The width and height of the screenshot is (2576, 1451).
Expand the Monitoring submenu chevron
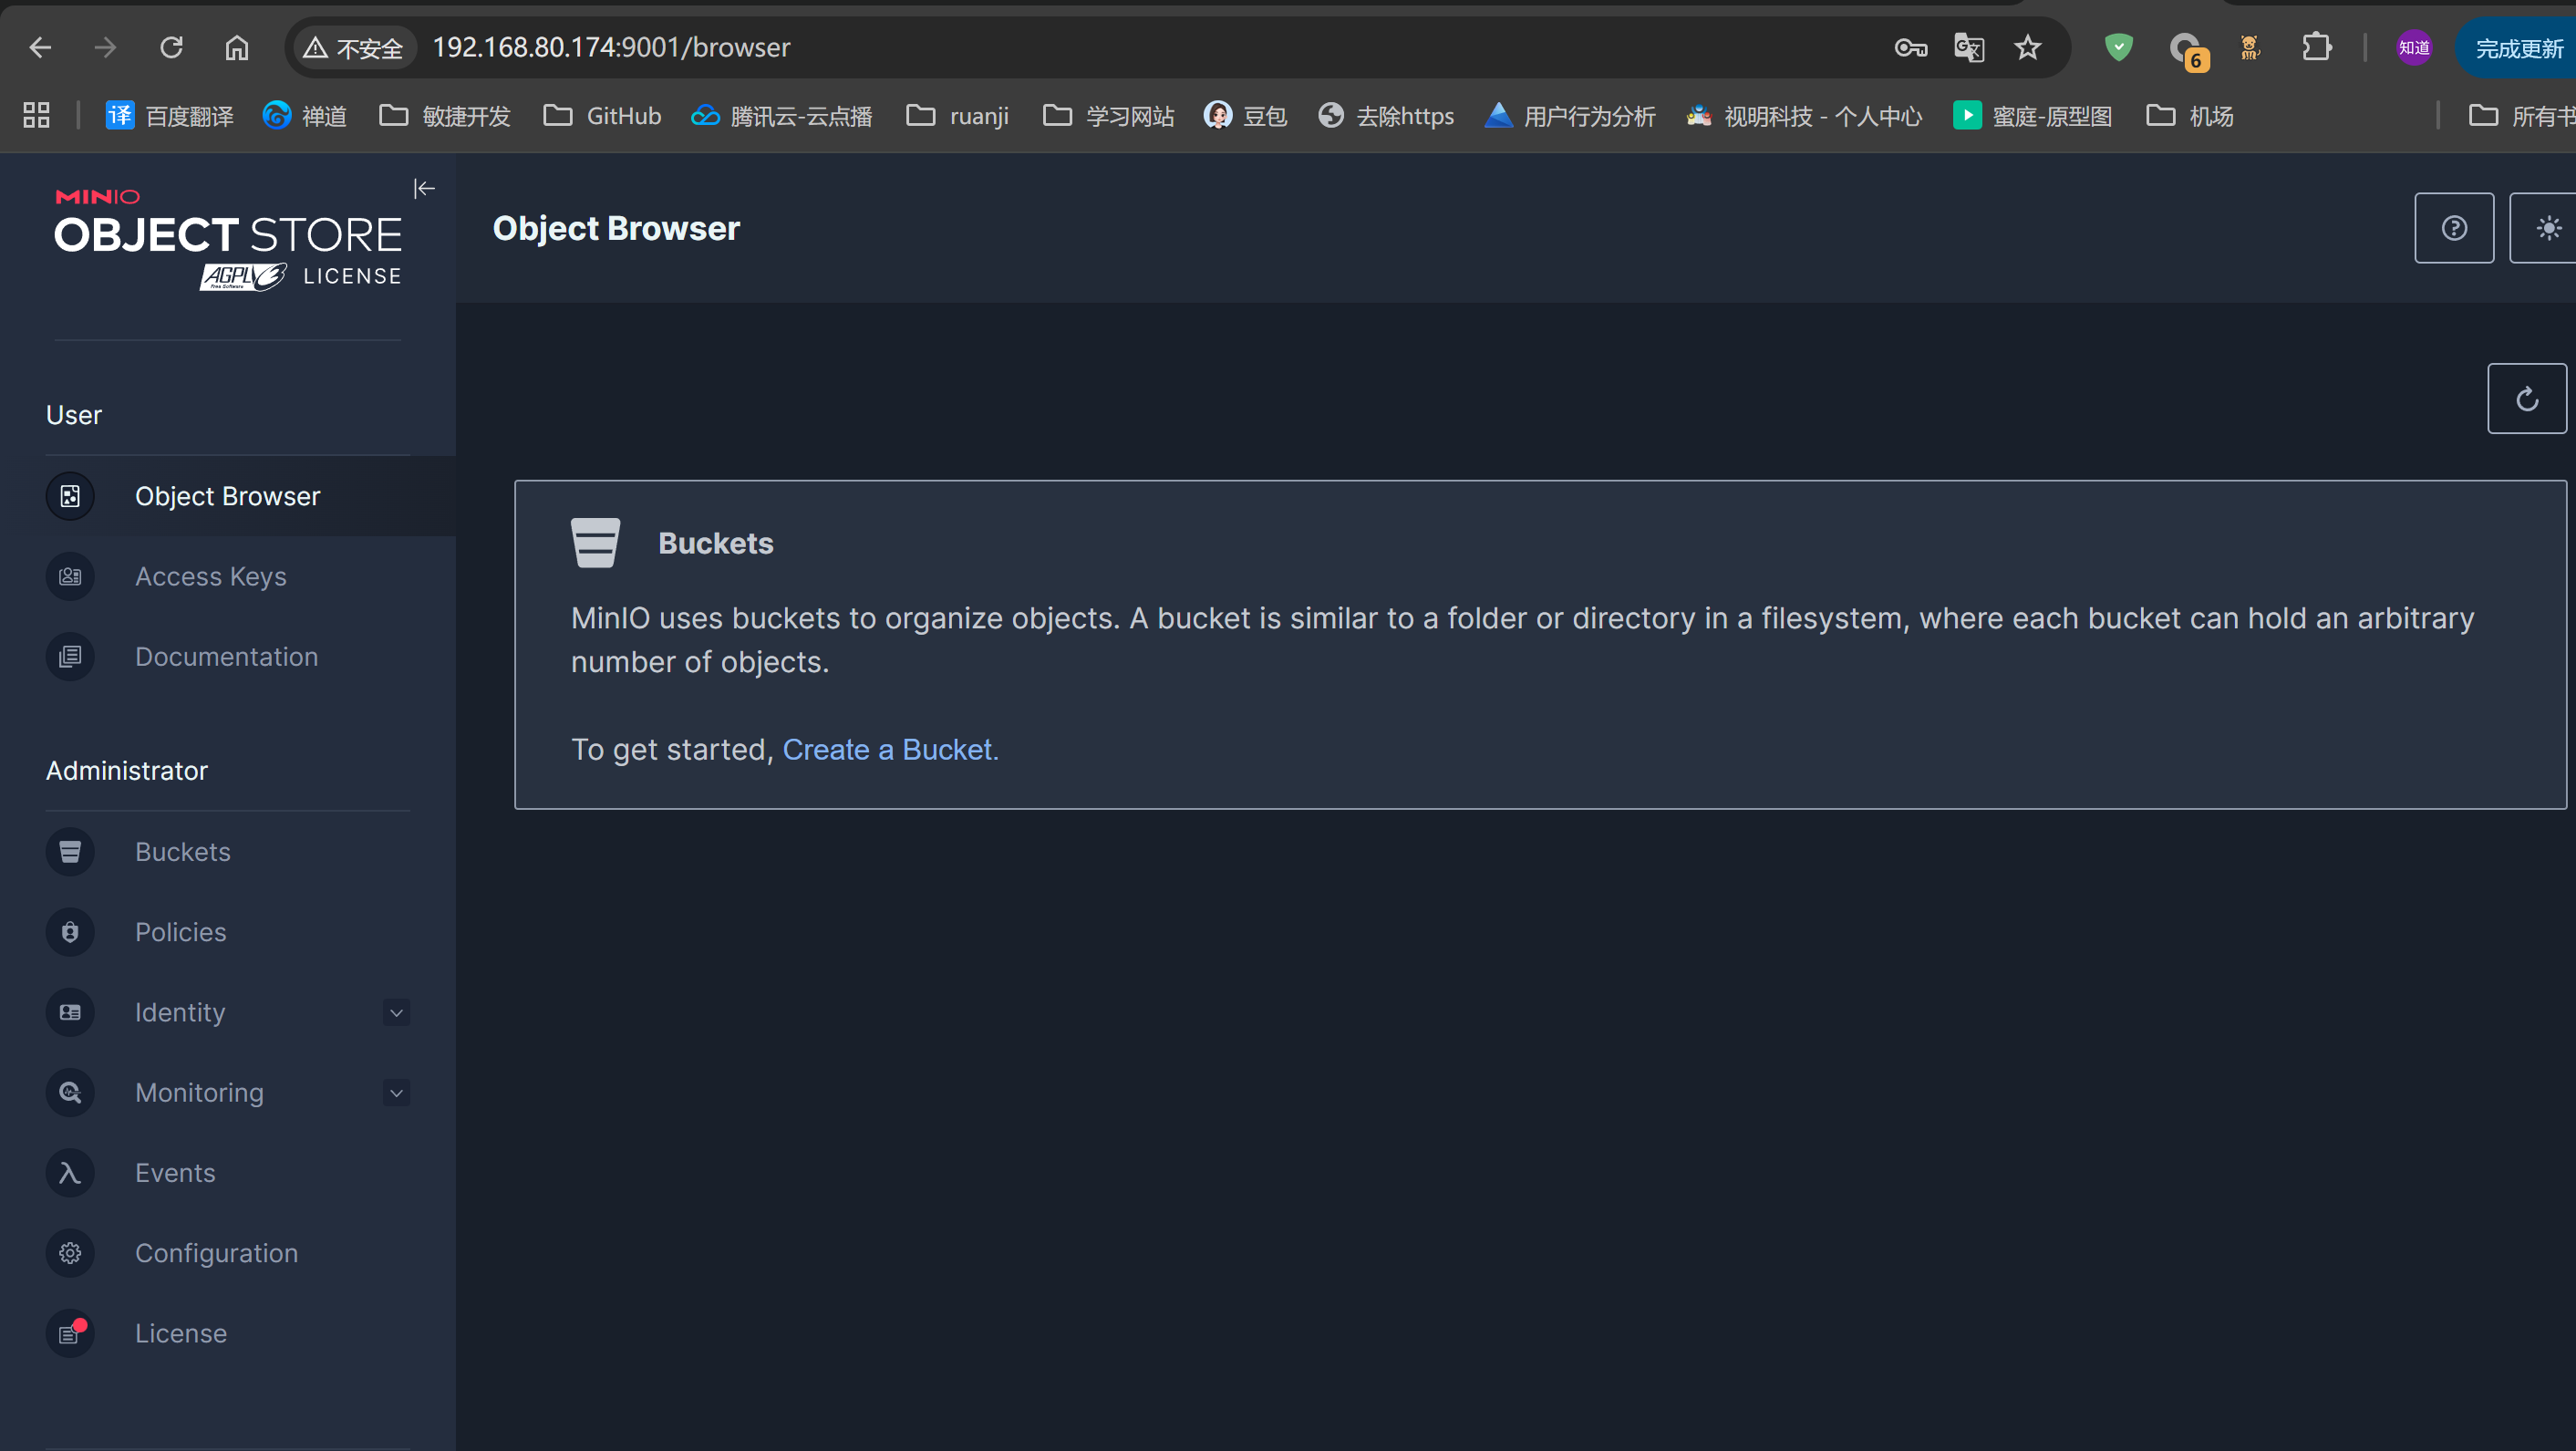[x=396, y=1092]
